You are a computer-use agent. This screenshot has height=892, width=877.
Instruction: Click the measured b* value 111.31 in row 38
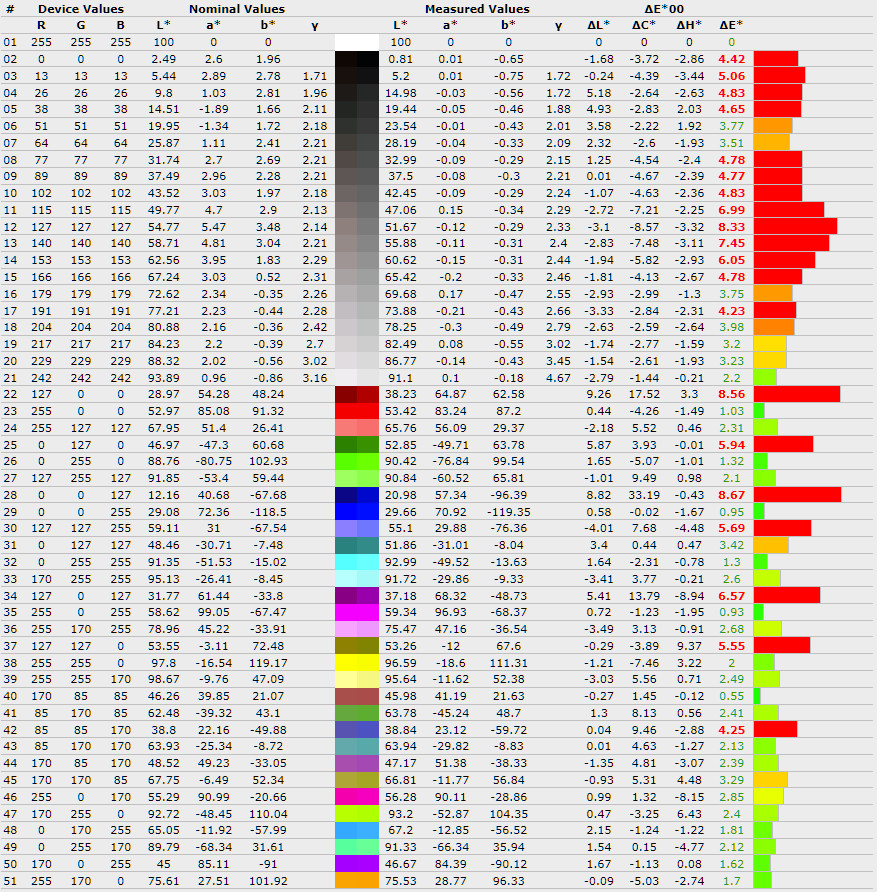pyautogui.click(x=508, y=663)
